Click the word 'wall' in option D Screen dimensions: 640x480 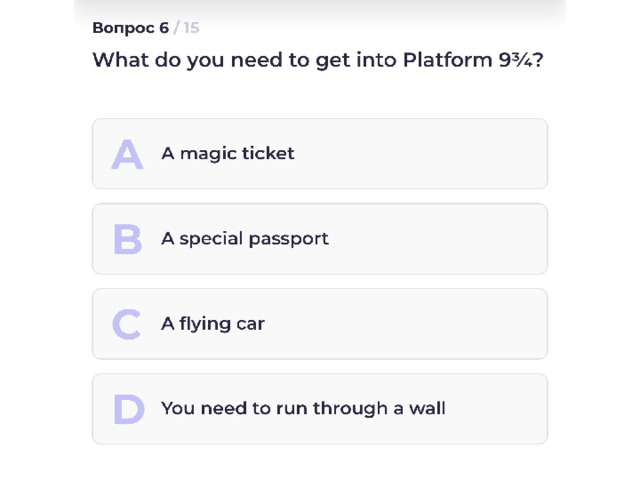[427, 408]
